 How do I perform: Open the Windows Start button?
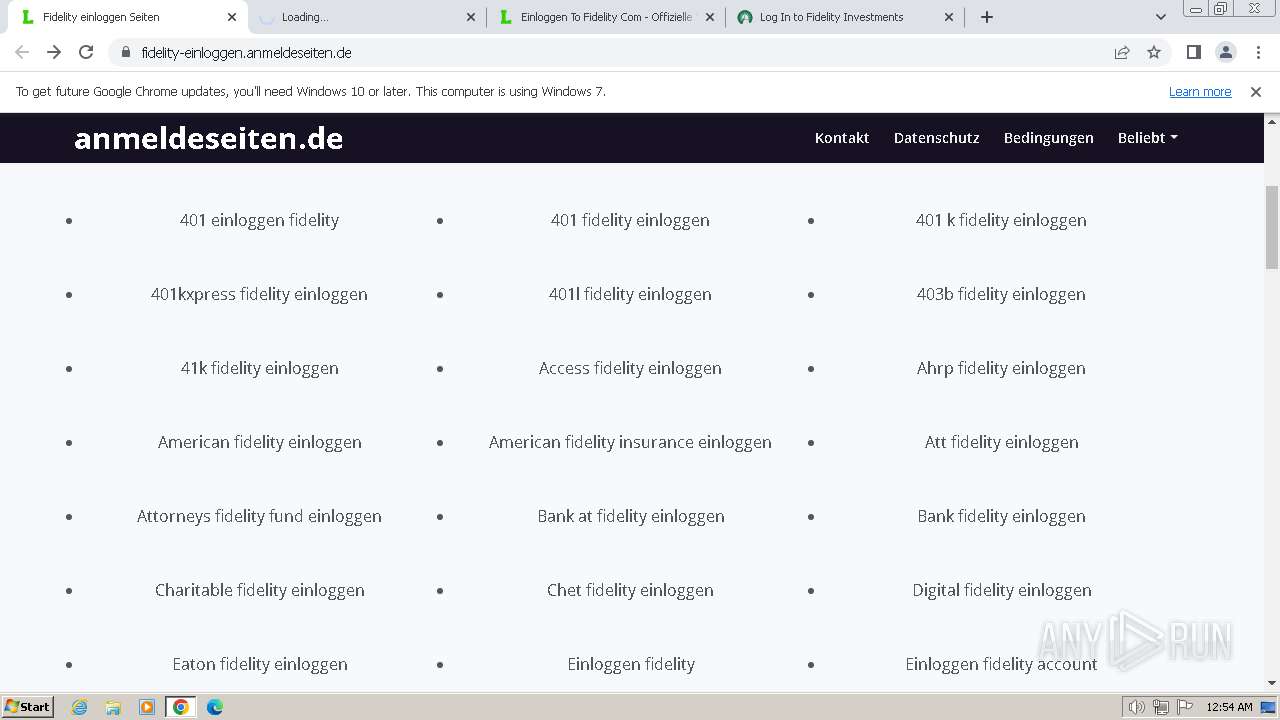tap(28, 706)
